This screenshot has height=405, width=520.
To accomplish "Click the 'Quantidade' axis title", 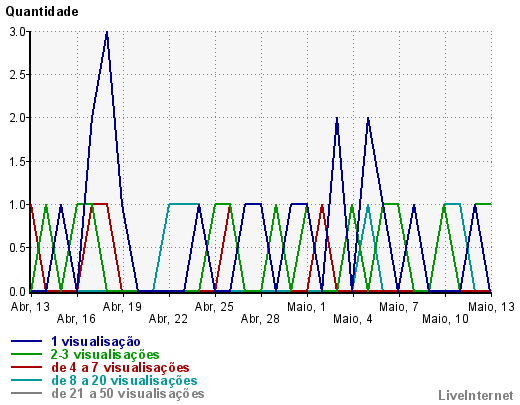I will tap(42, 12).
